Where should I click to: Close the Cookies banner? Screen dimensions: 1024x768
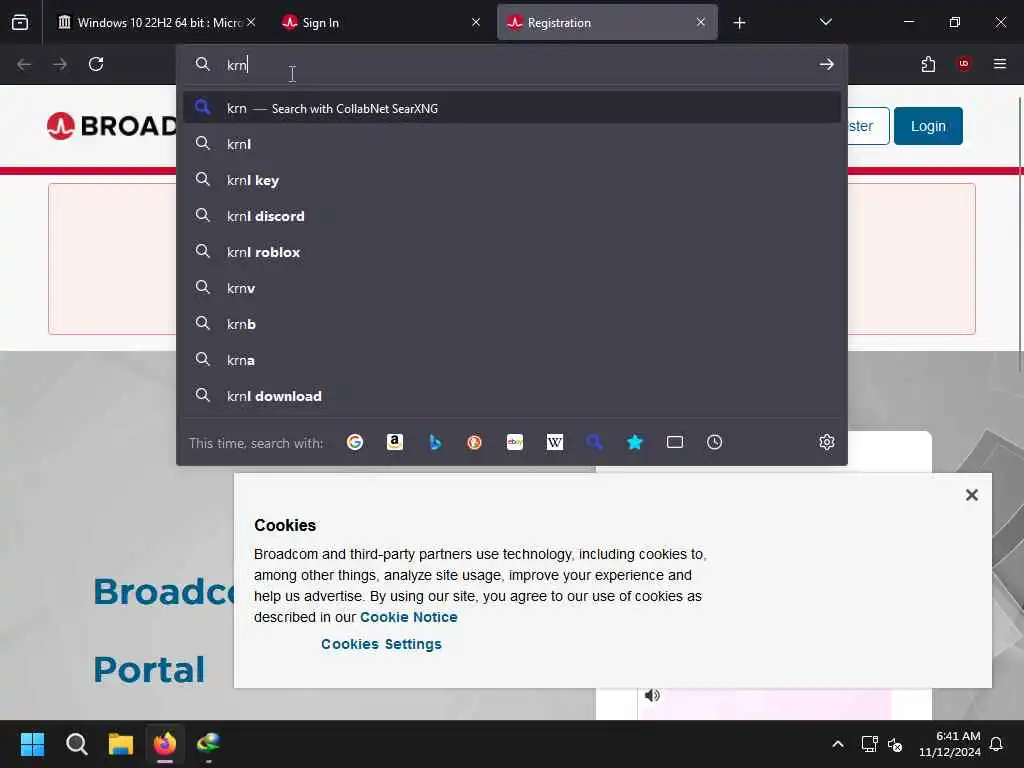[972, 495]
